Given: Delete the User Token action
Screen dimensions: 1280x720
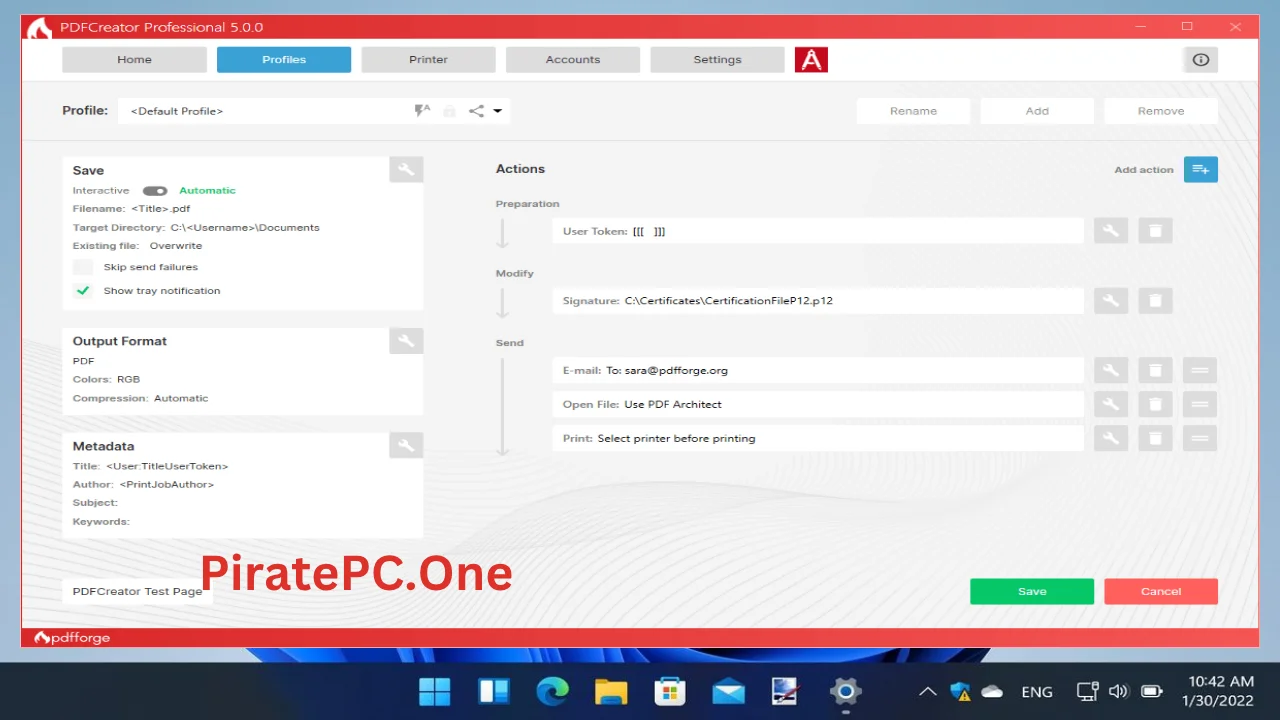Looking at the screenshot, I should [x=1155, y=231].
